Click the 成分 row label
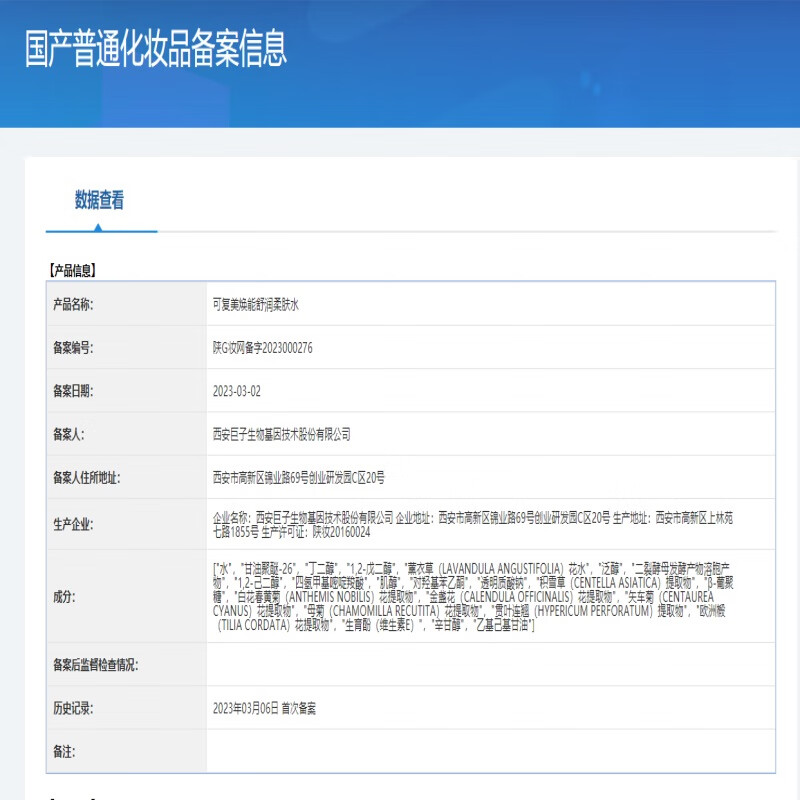 (63, 596)
